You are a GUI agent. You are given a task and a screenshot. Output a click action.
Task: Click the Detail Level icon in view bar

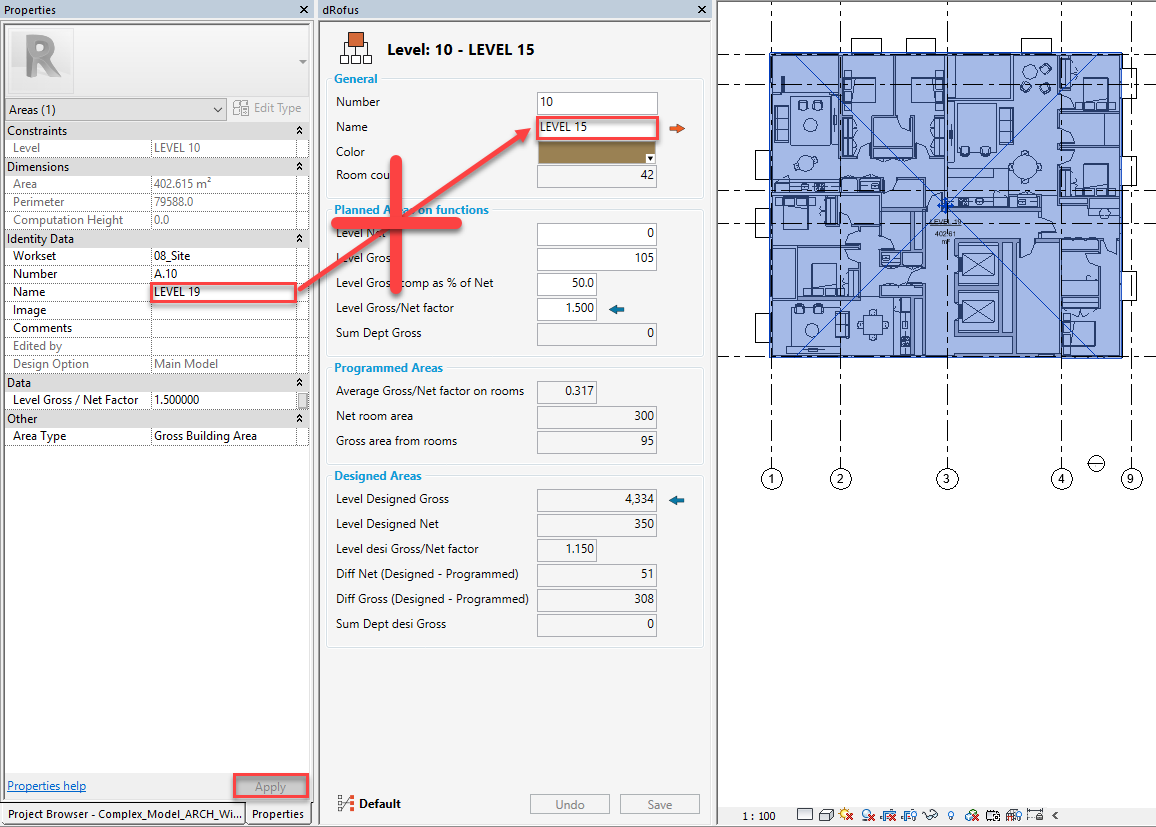click(x=805, y=815)
